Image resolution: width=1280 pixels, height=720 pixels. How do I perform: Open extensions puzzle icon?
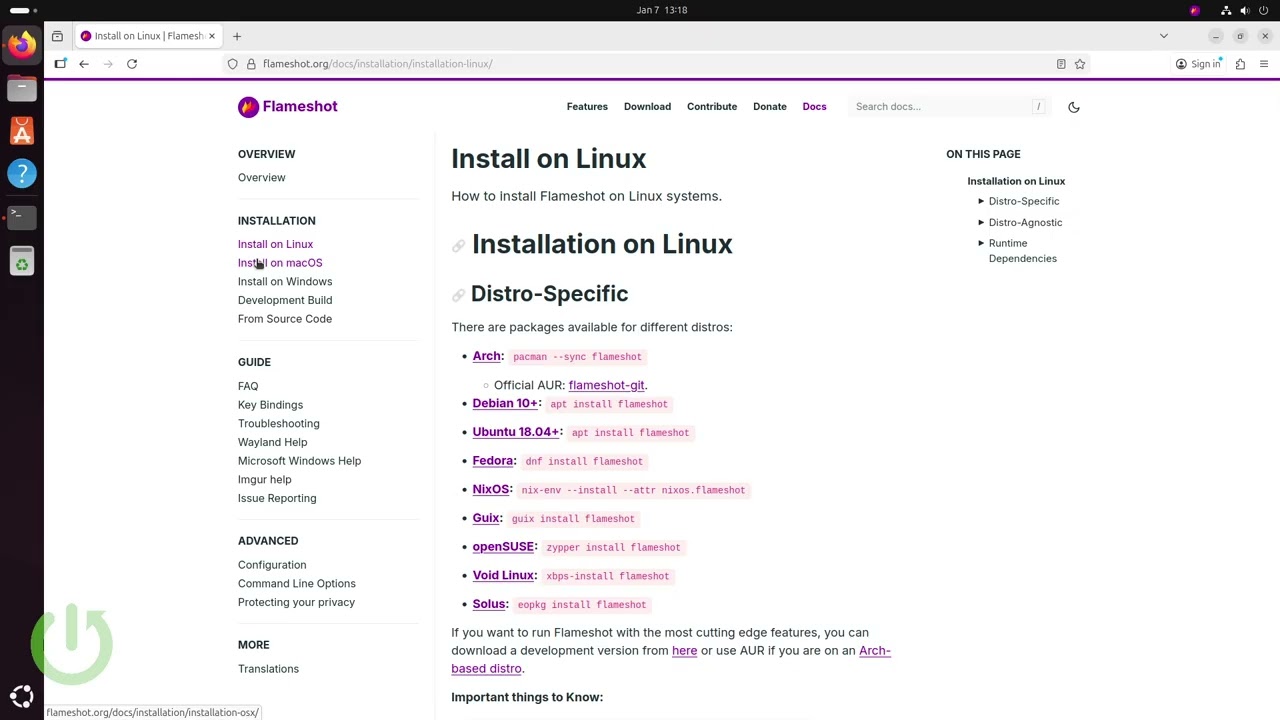tap(1240, 64)
